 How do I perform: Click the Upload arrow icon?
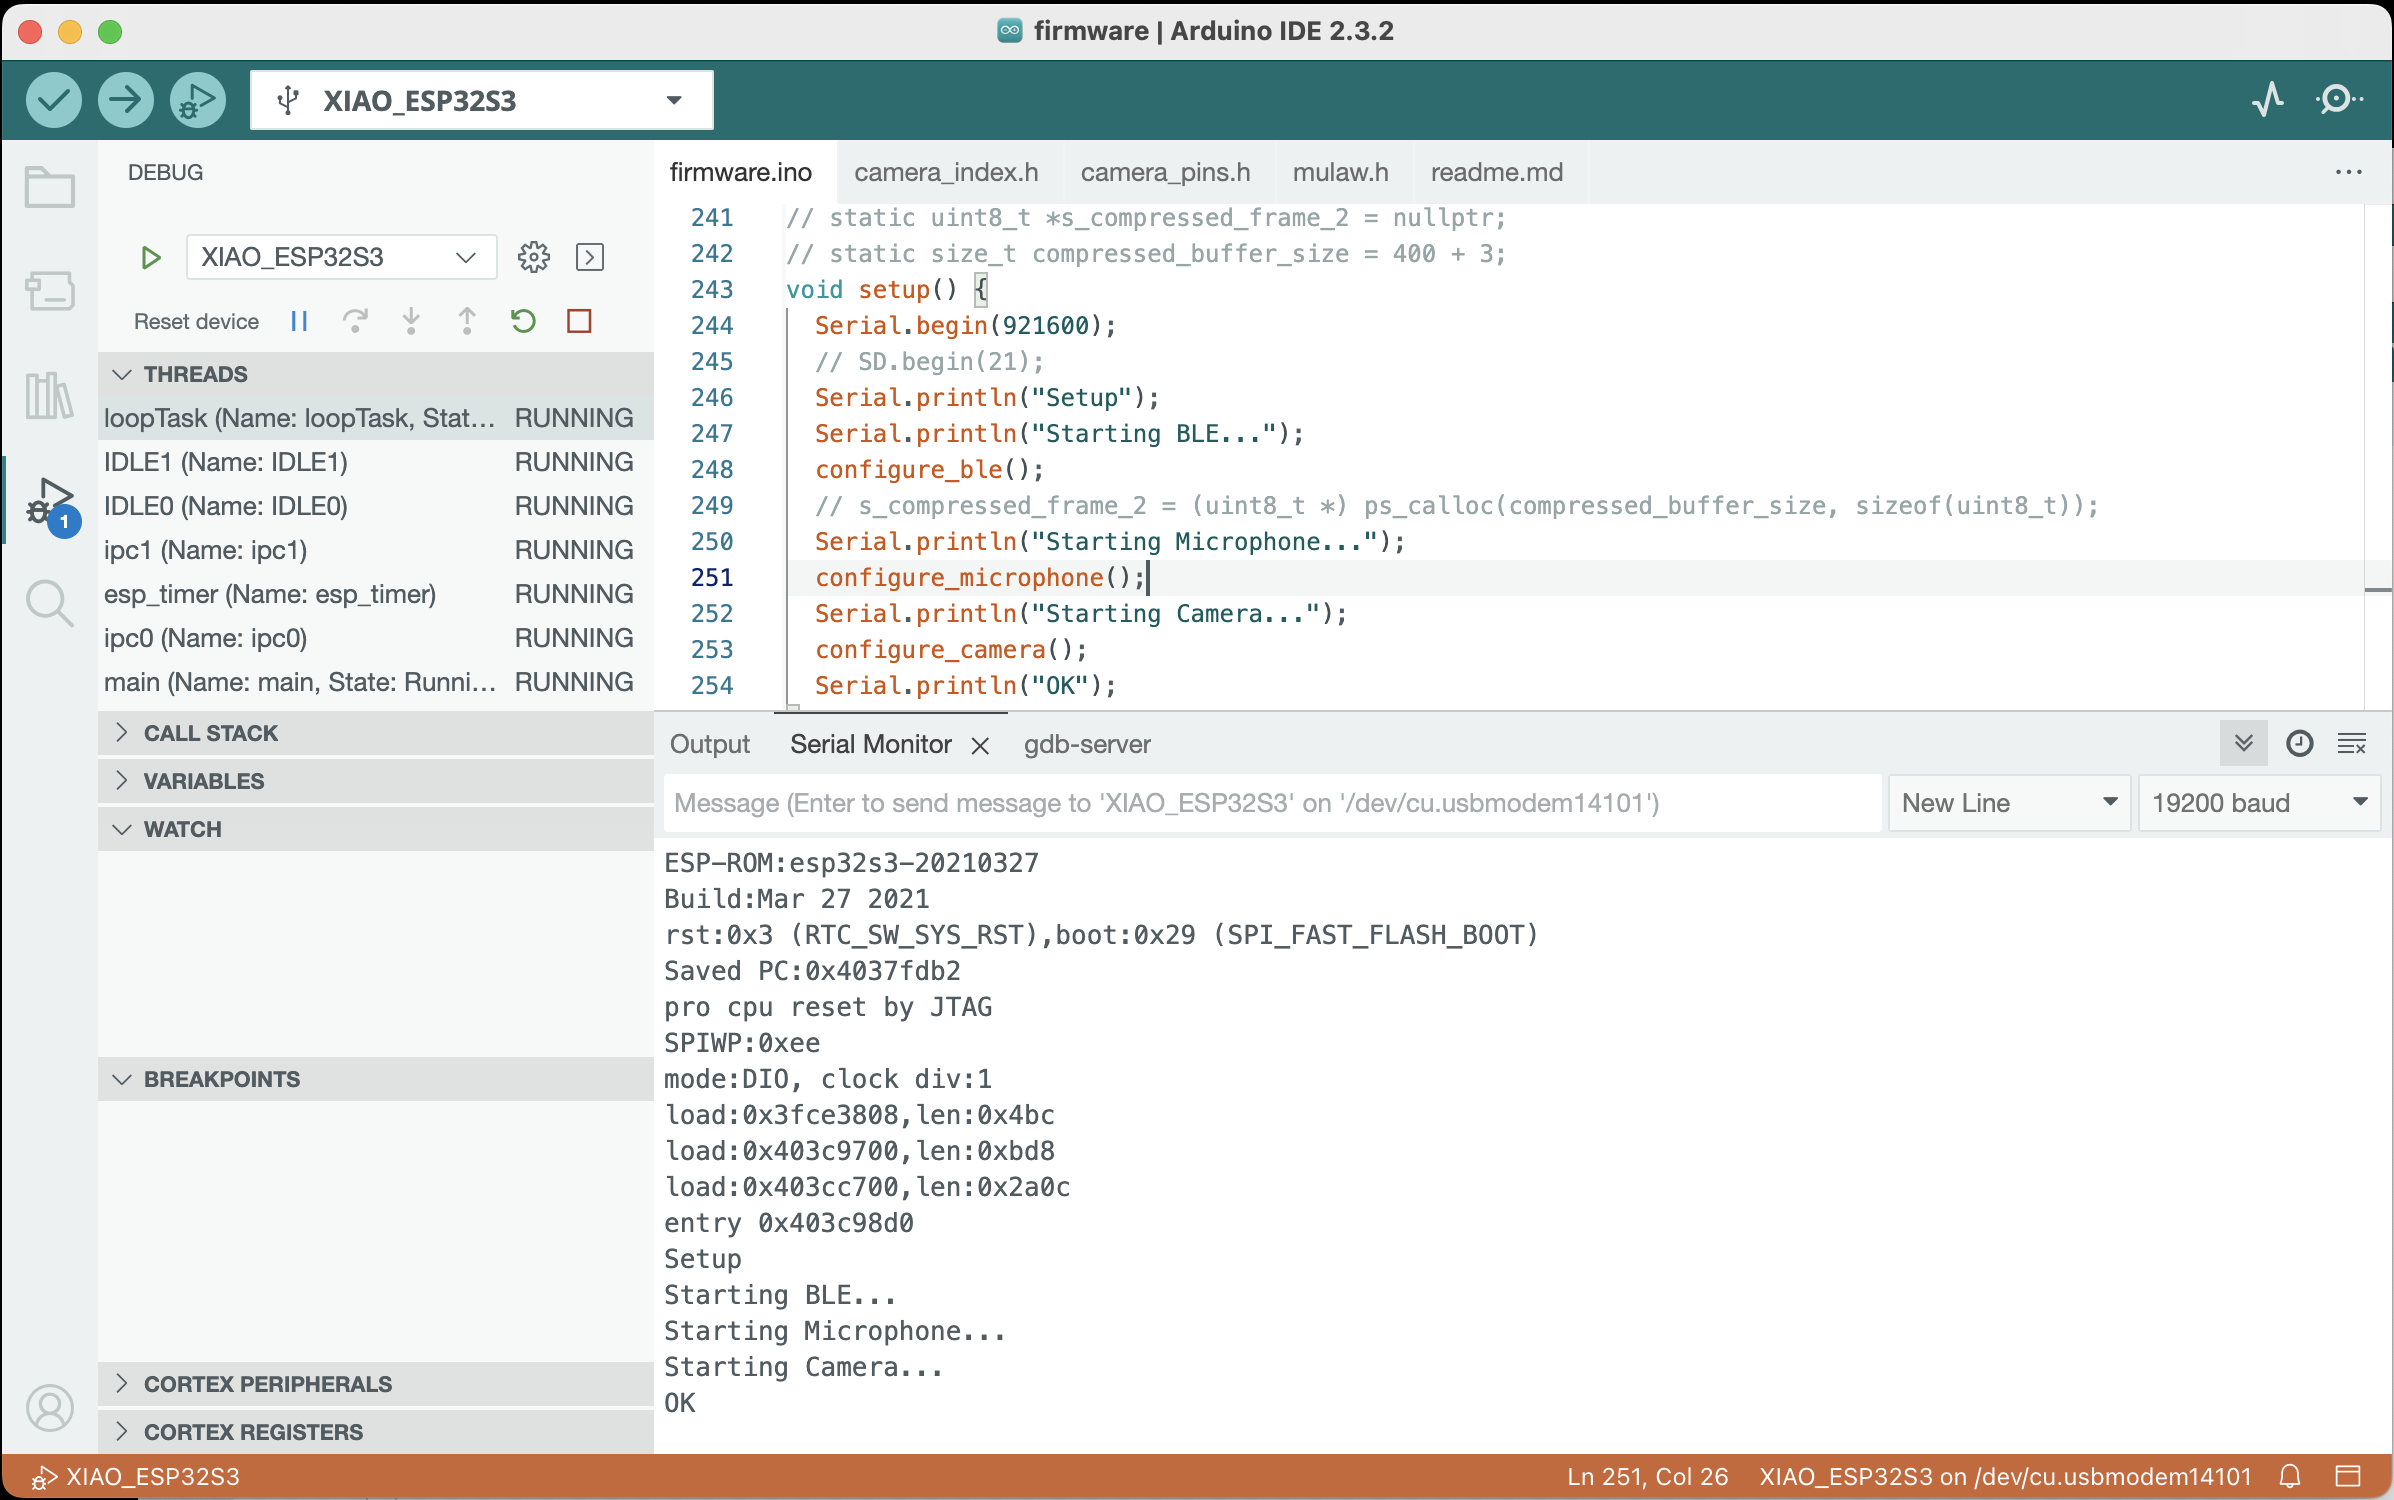pos(123,99)
